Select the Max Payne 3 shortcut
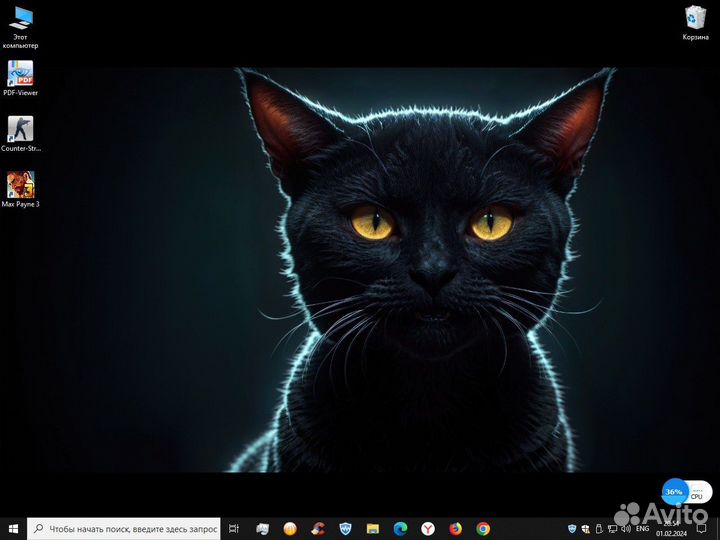720x540 pixels. [x=21, y=189]
